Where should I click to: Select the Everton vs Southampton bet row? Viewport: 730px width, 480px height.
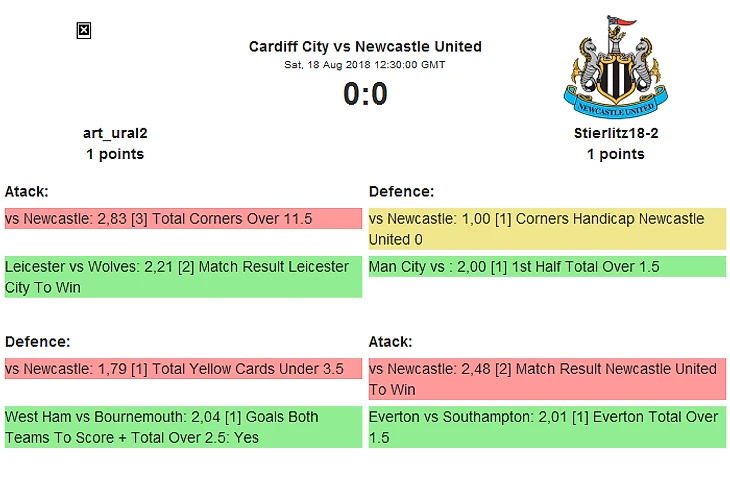547,427
